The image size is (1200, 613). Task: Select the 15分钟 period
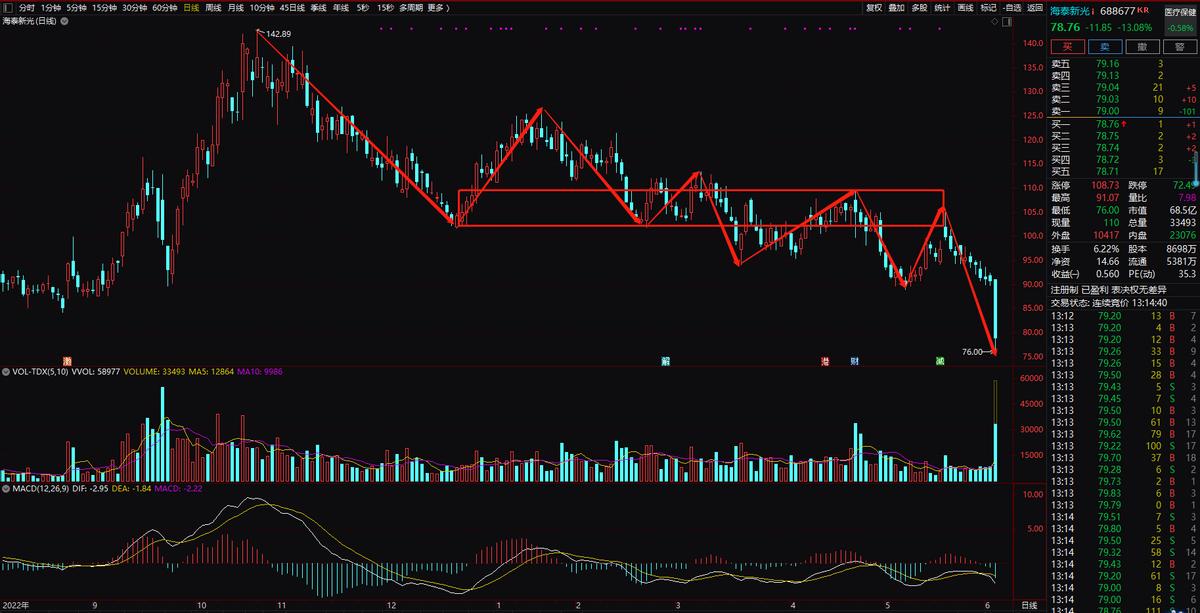pyautogui.click(x=105, y=7)
